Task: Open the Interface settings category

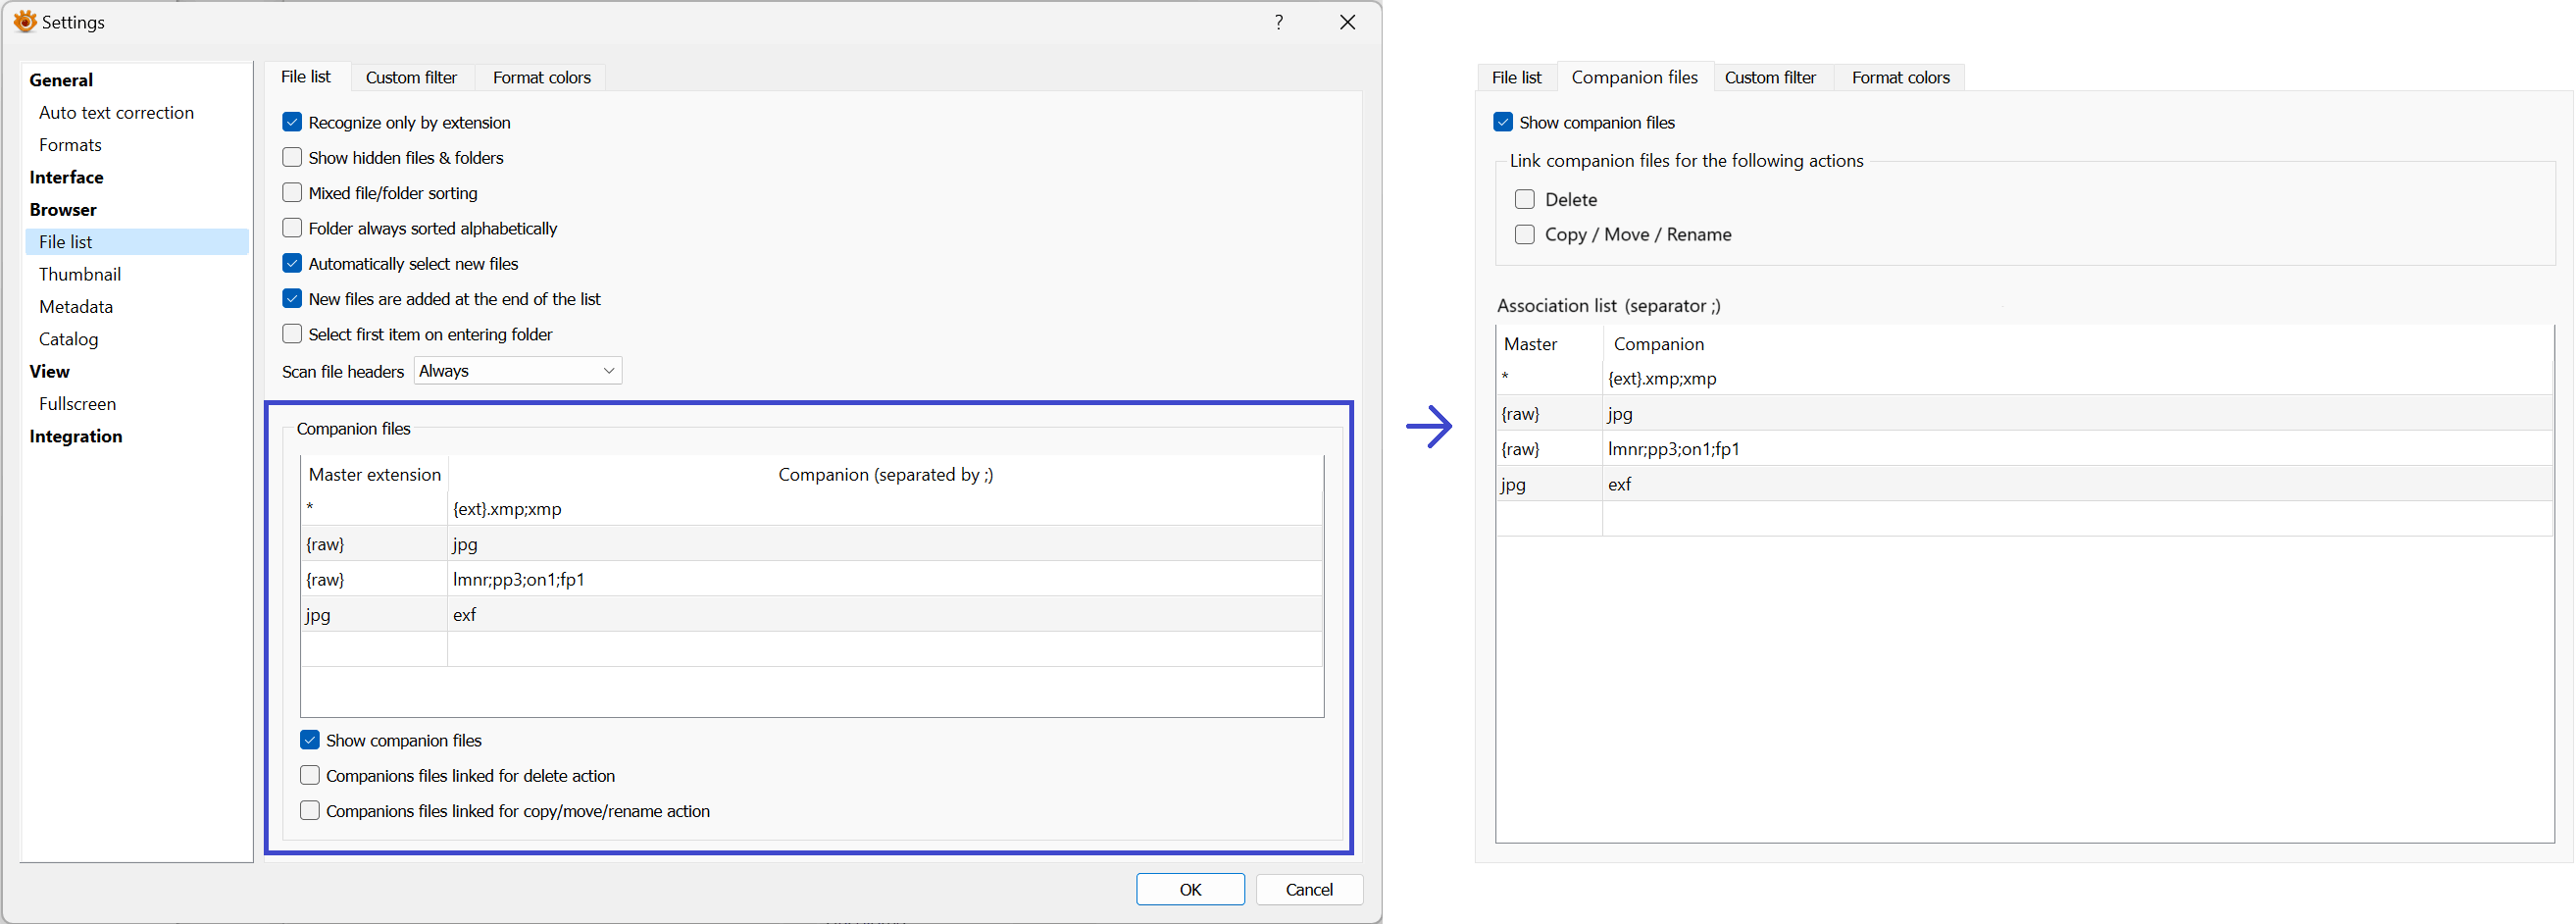Action: point(66,177)
